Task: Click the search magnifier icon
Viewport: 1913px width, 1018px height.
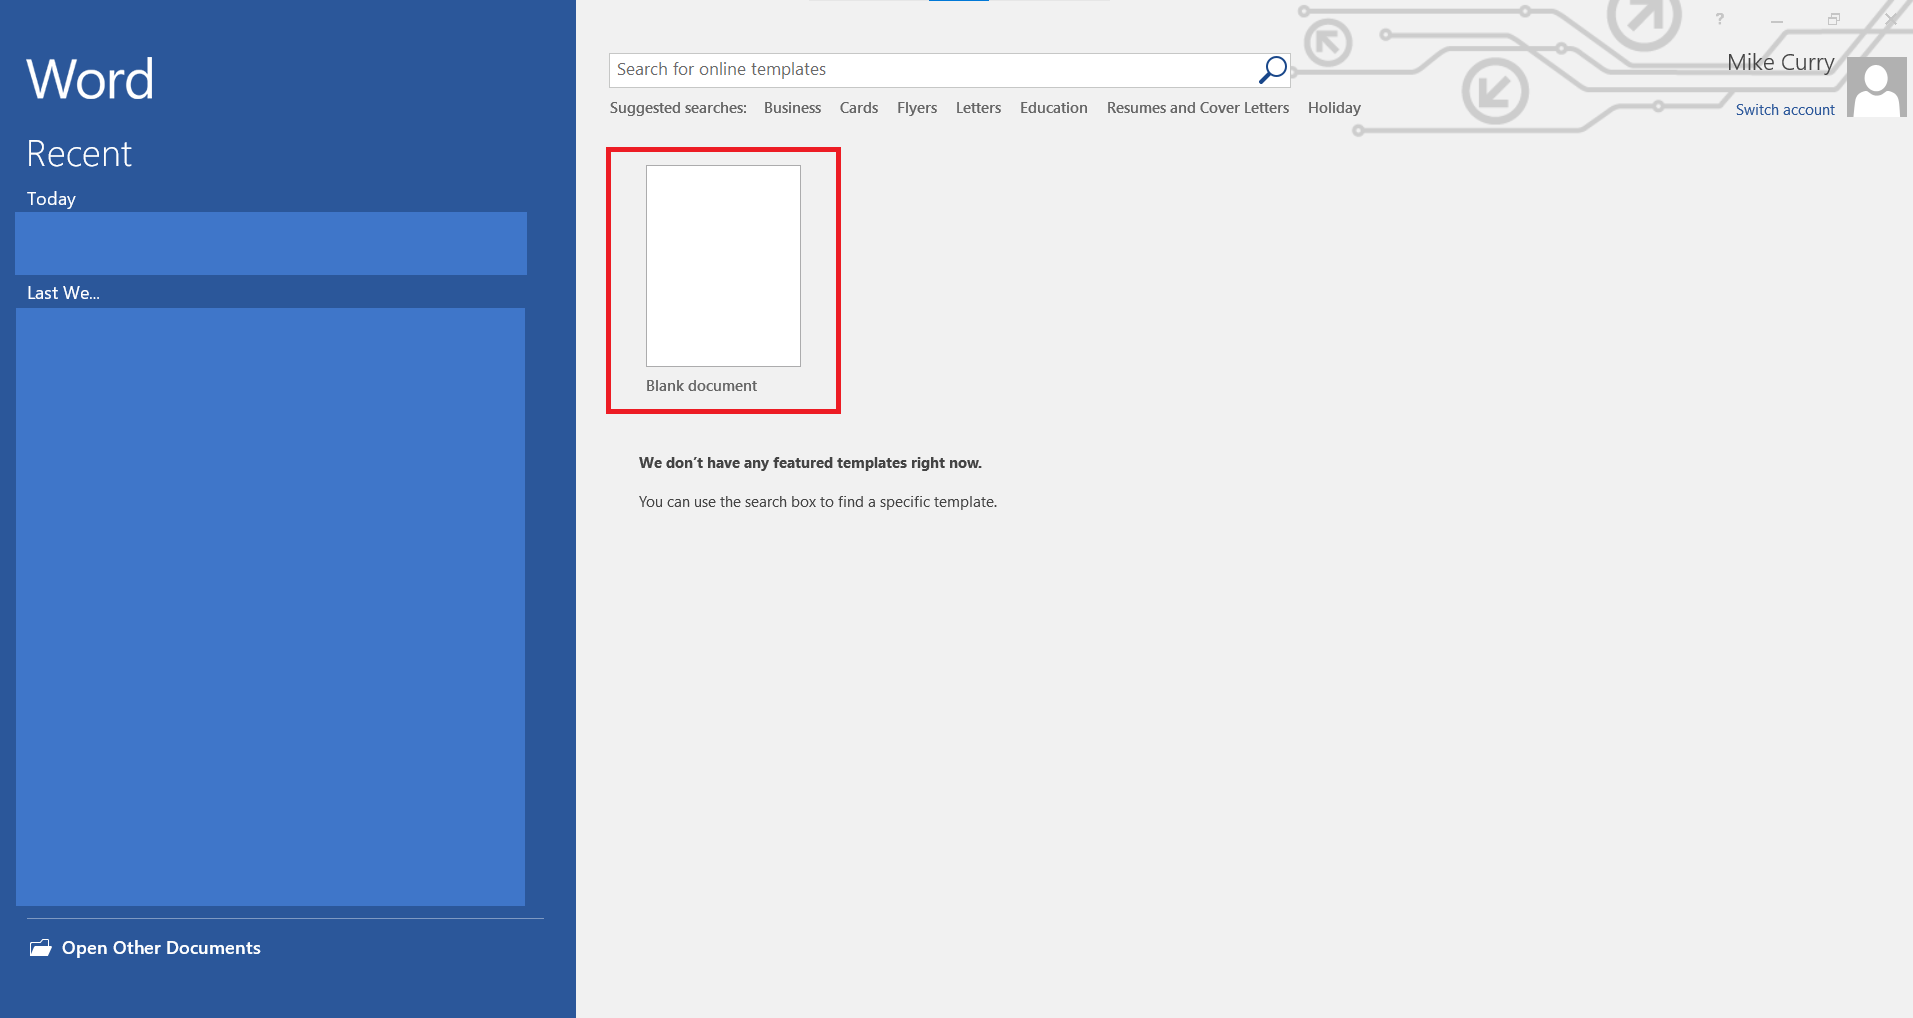Action: click(x=1272, y=70)
